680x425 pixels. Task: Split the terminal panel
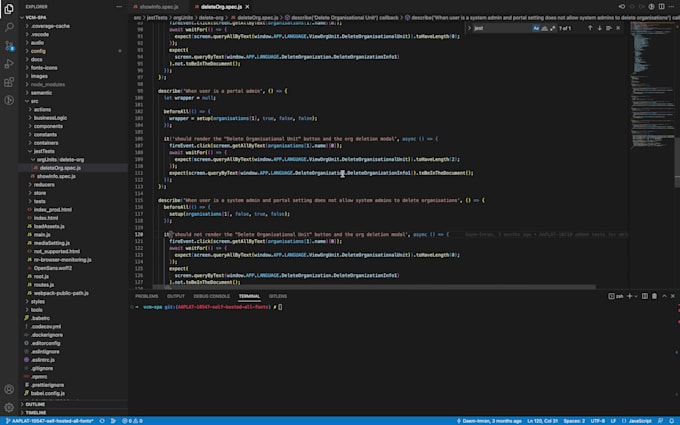(645, 296)
